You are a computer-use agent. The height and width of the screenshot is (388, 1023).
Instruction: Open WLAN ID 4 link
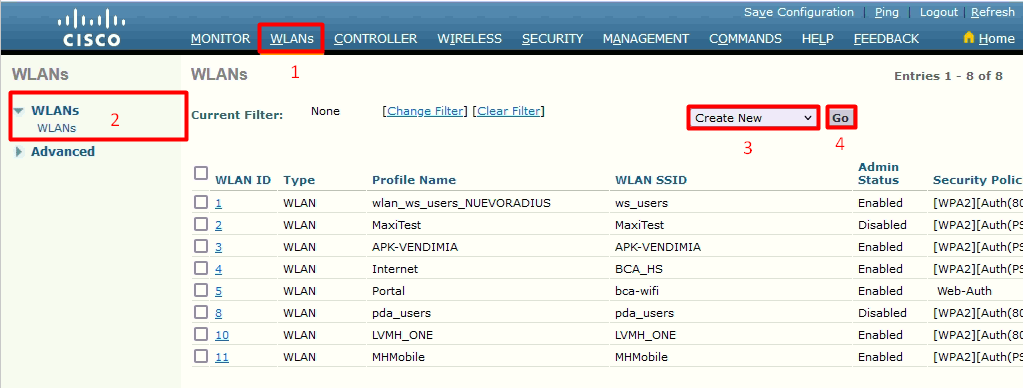(219, 269)
